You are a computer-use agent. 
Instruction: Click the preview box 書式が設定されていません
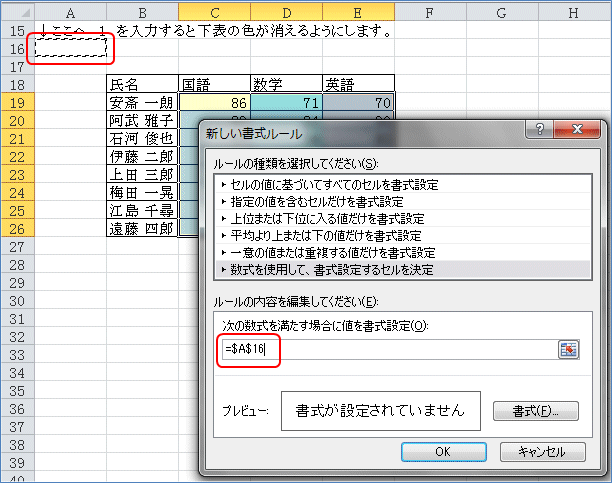tap(381, 411)
